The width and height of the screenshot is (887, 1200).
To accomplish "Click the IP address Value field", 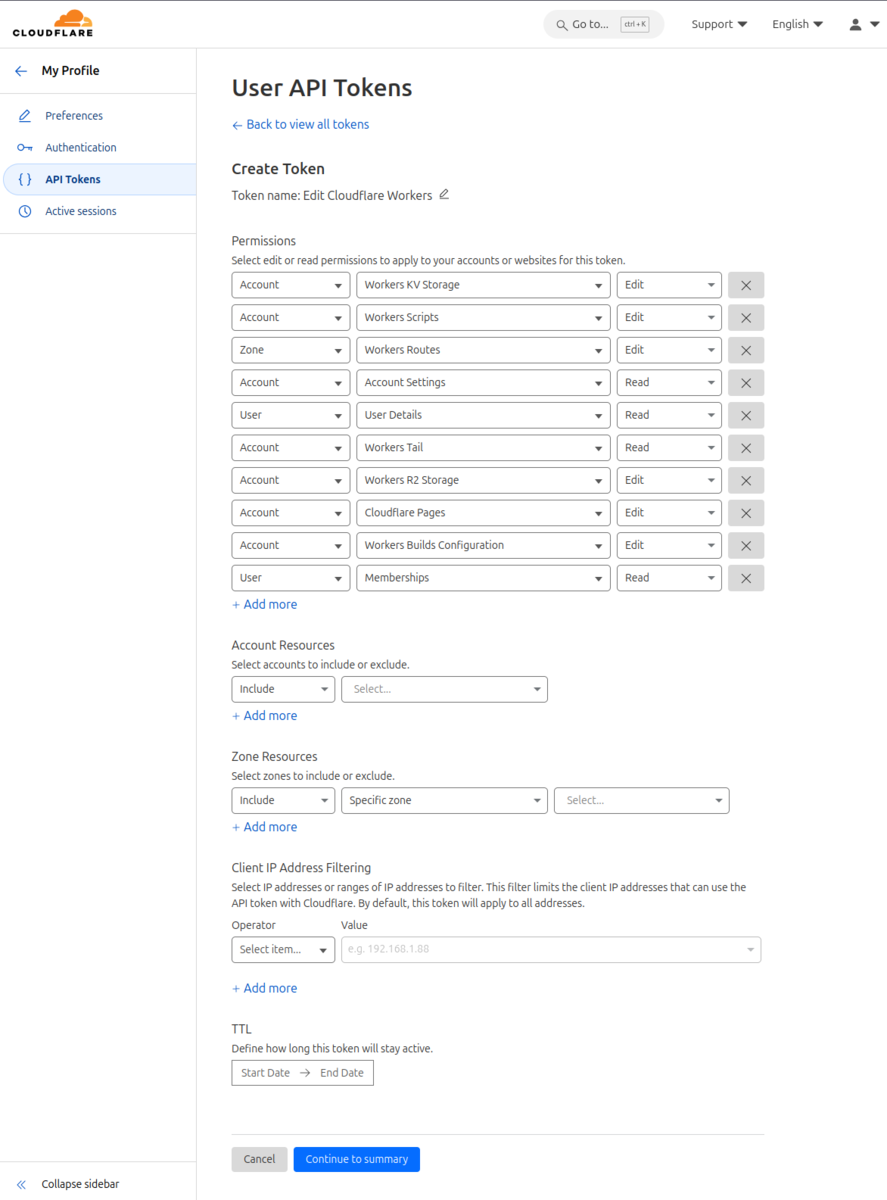I will [x=551, y=949].
